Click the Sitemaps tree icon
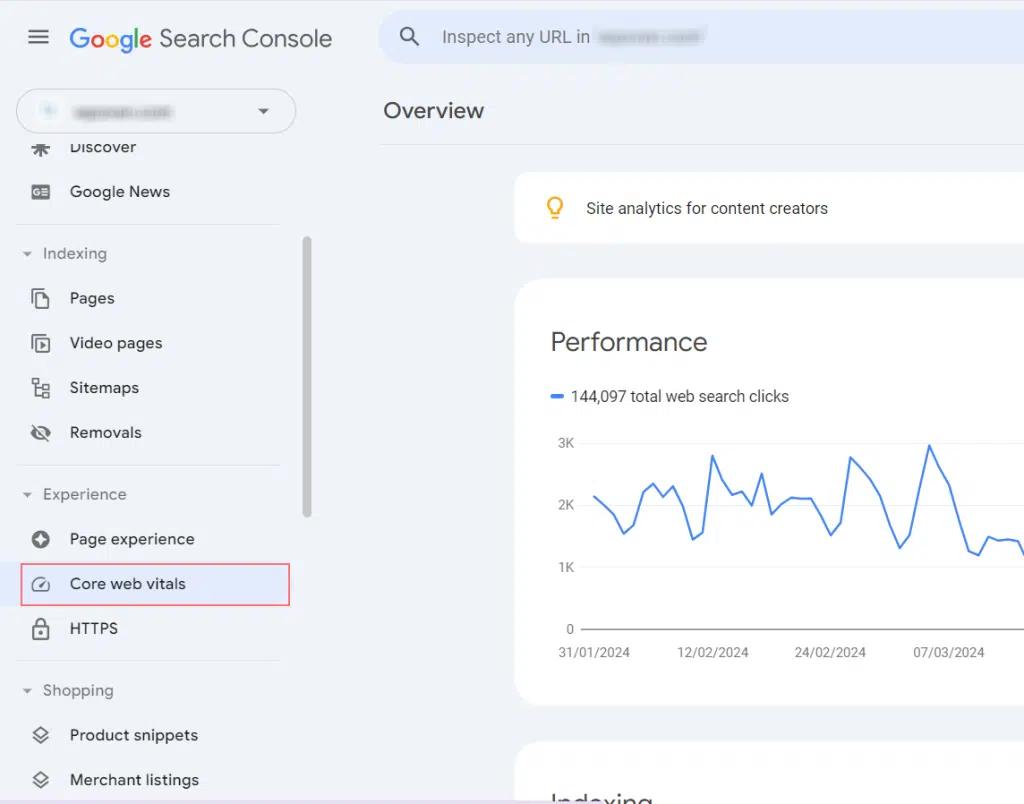This screenshot has width=1024, height=804. [40, 388]
